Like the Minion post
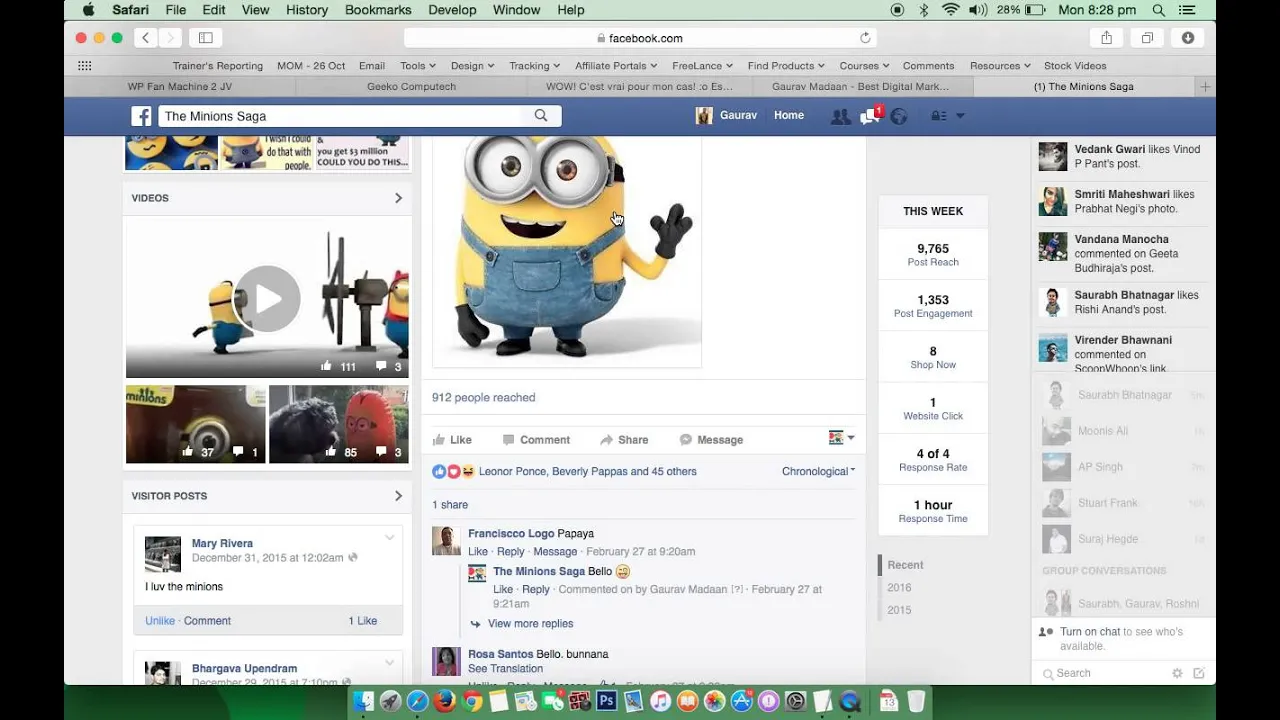The width and height of the screenshot is (1280, 720). 452,440
